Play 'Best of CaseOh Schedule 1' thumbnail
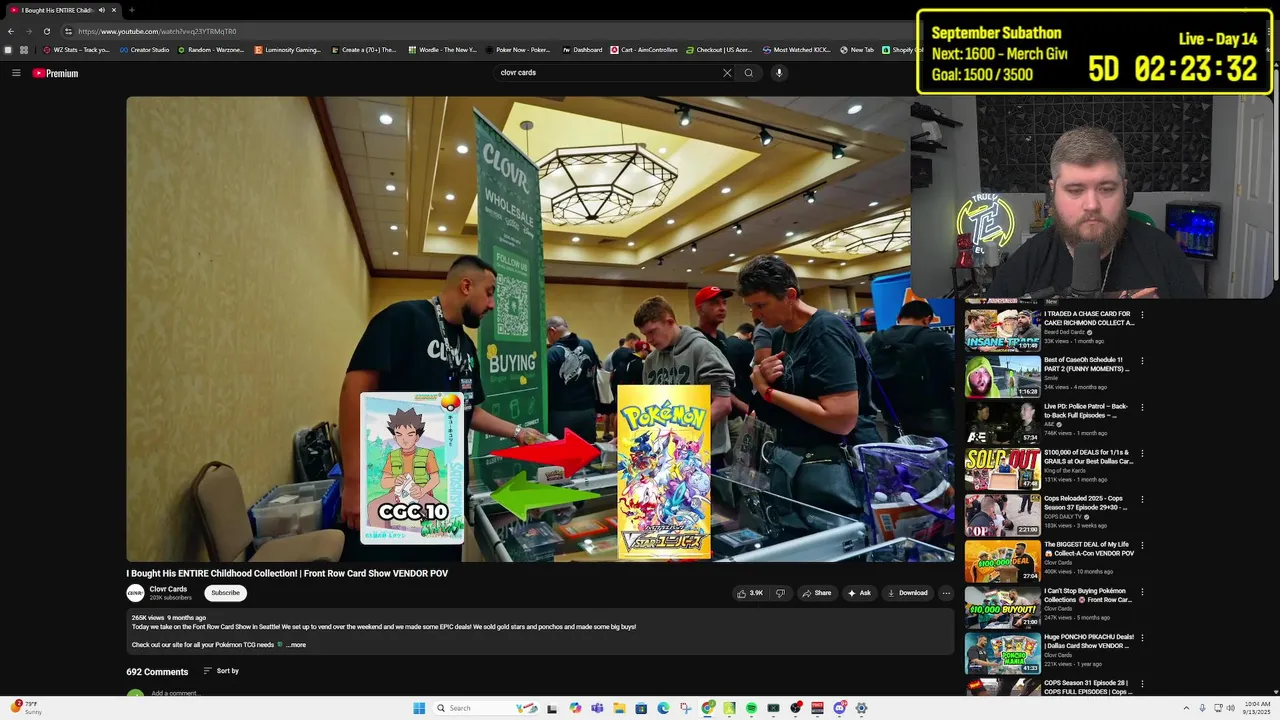Viewport: 1280px width, 720px height. 1002,377
